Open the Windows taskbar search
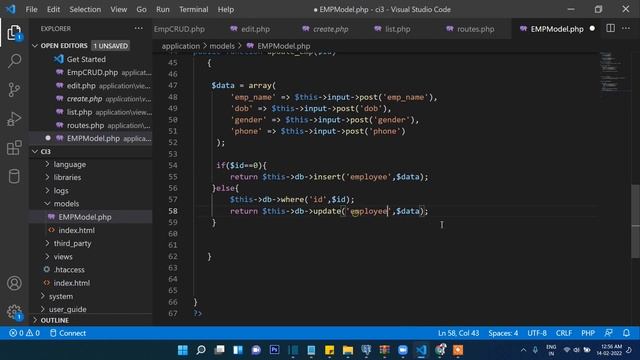Viewport: 640px width, 360px height. (201, 350)
